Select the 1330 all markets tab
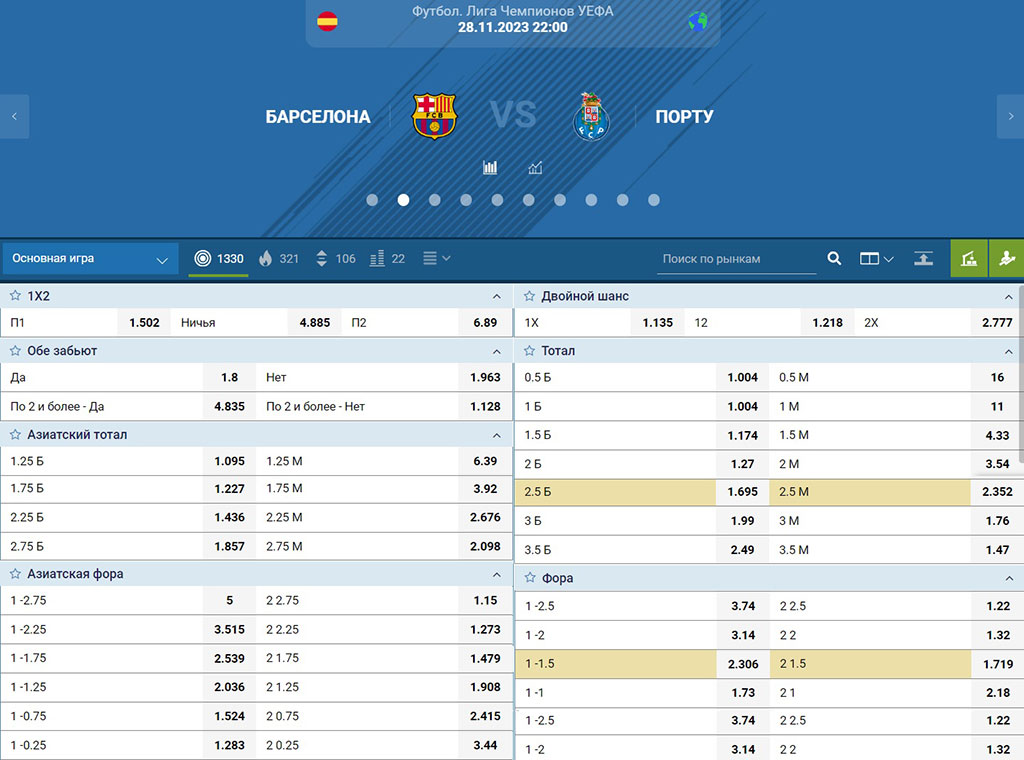1024x760 pixels. [219, 259]
